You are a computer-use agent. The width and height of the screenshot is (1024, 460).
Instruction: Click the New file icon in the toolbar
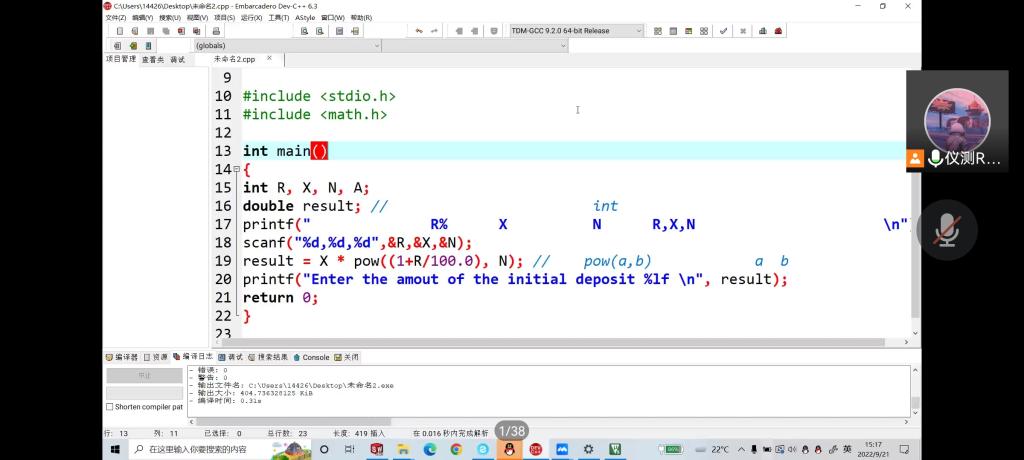tap(120, 31)
